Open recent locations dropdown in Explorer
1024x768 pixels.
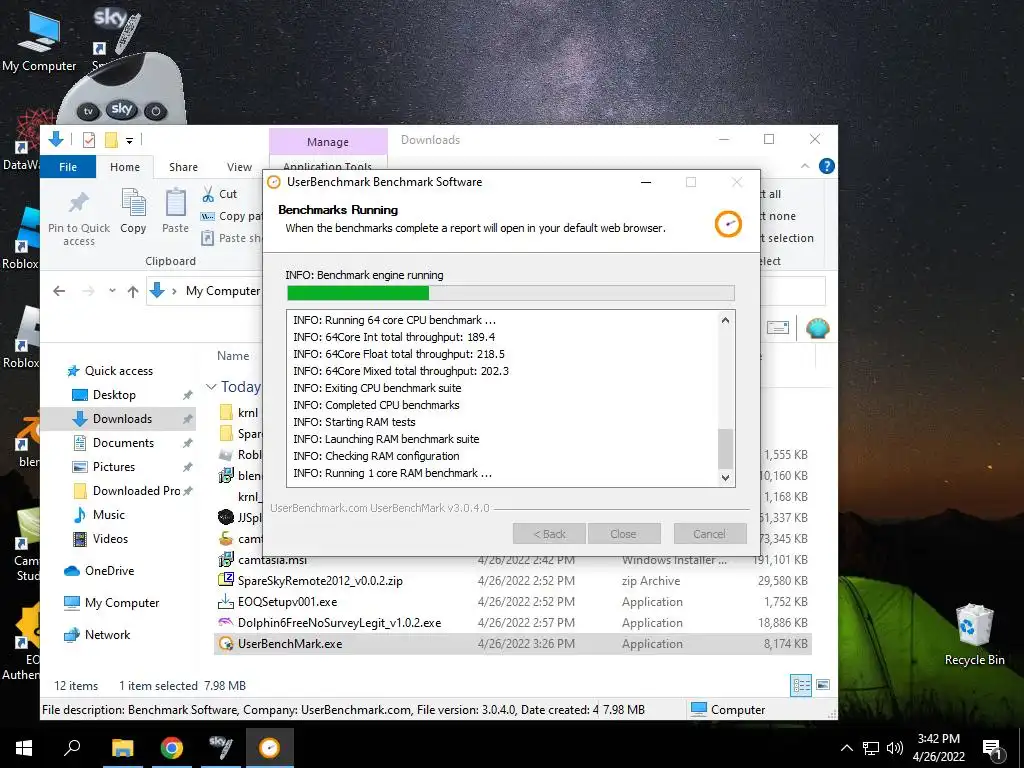(x=112, y=291)
